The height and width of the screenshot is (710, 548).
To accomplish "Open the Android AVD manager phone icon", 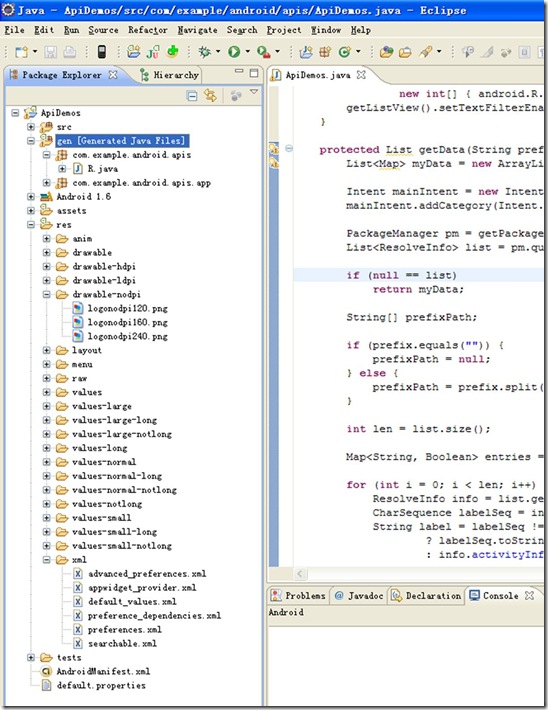I will coord(102,52).
